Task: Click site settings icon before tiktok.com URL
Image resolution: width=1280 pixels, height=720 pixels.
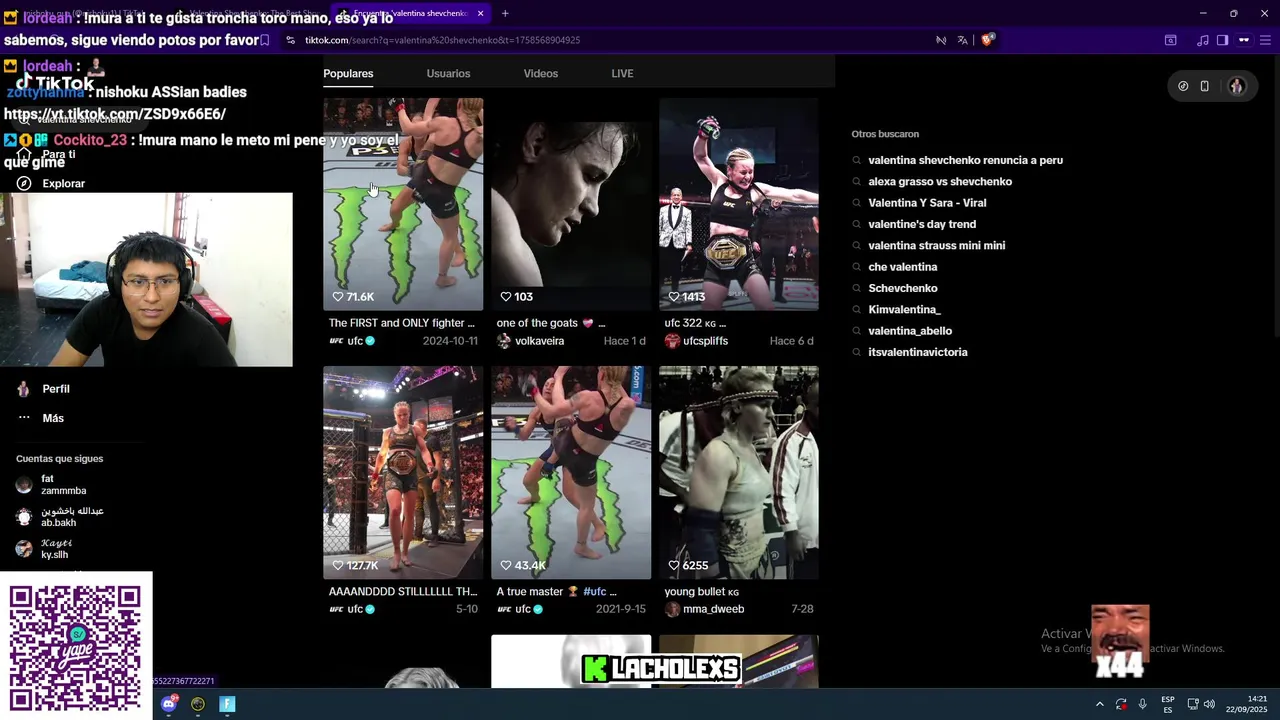Action: 290,40
